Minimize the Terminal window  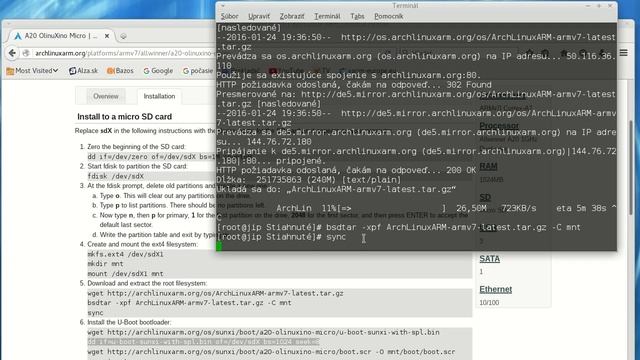click(588, 6)
